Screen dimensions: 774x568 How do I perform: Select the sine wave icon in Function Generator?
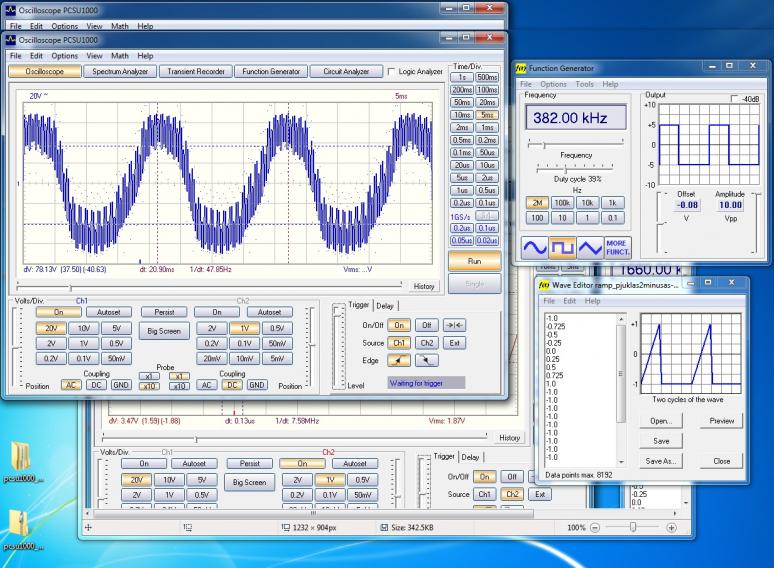[x=535, y=247]
